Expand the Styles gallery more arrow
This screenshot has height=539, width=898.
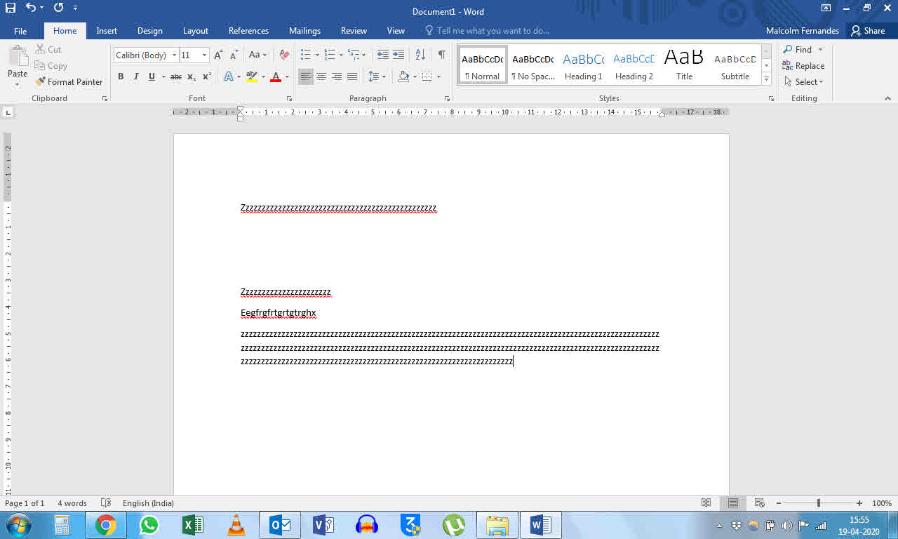pos(766,80)
